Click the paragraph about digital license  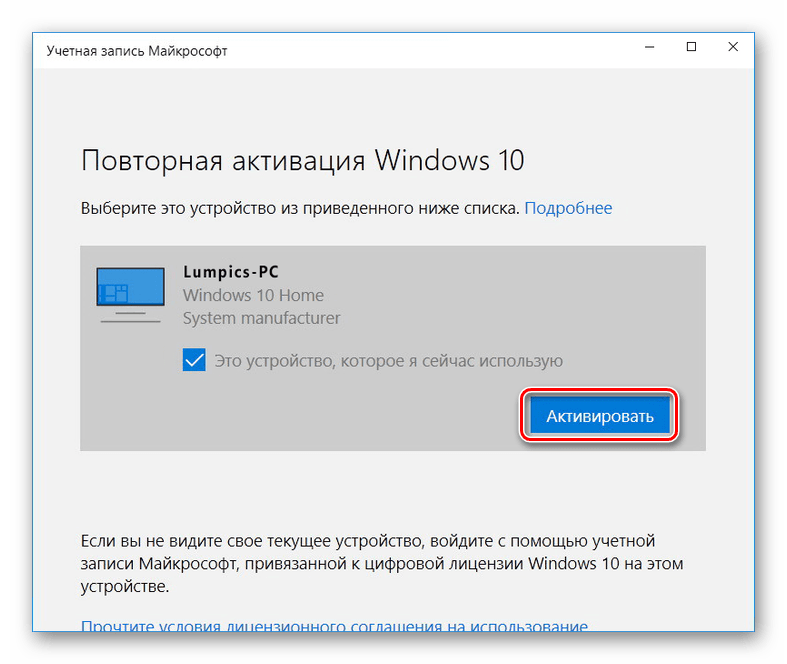click(381, 563)
